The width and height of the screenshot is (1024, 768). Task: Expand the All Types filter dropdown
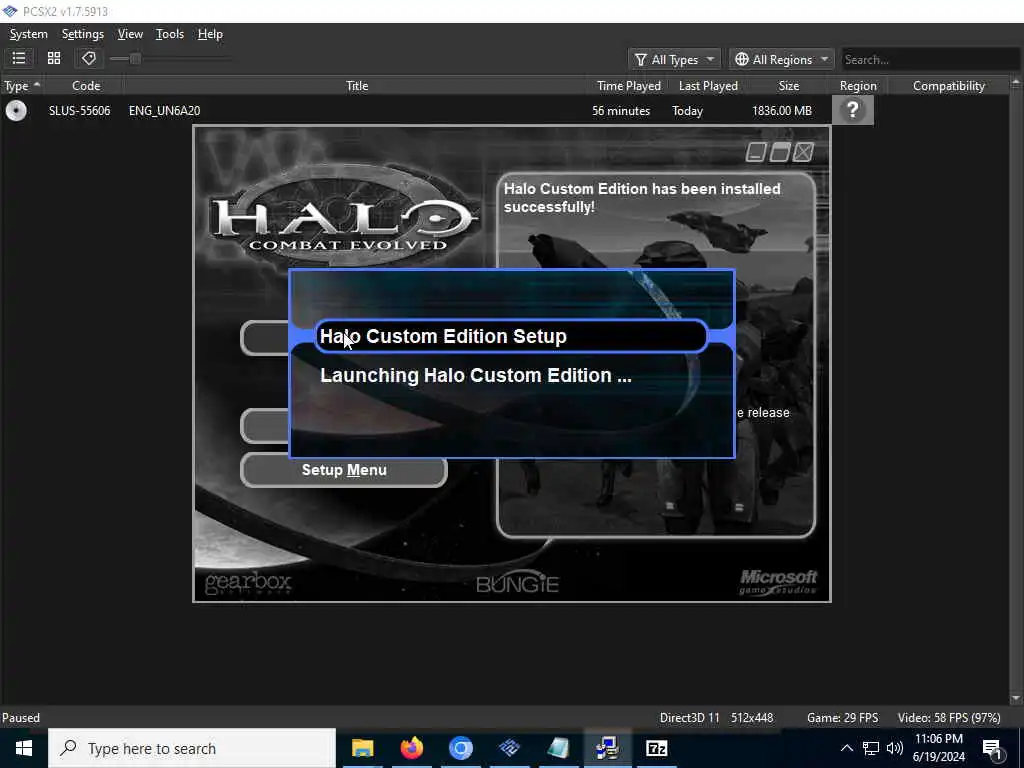click(x=674, y=59)
